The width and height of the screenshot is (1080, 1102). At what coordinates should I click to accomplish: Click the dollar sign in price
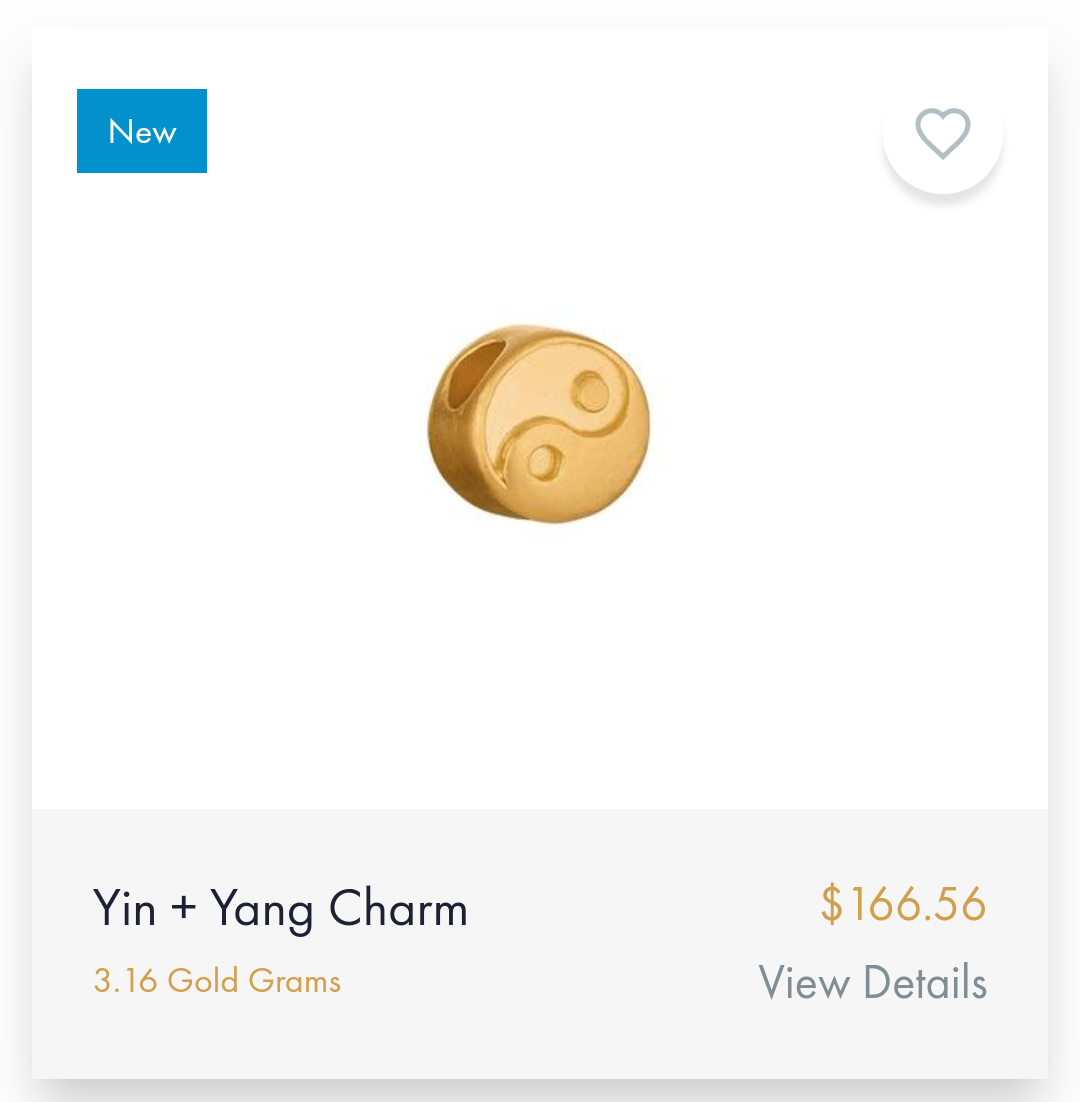pos(831,904)
